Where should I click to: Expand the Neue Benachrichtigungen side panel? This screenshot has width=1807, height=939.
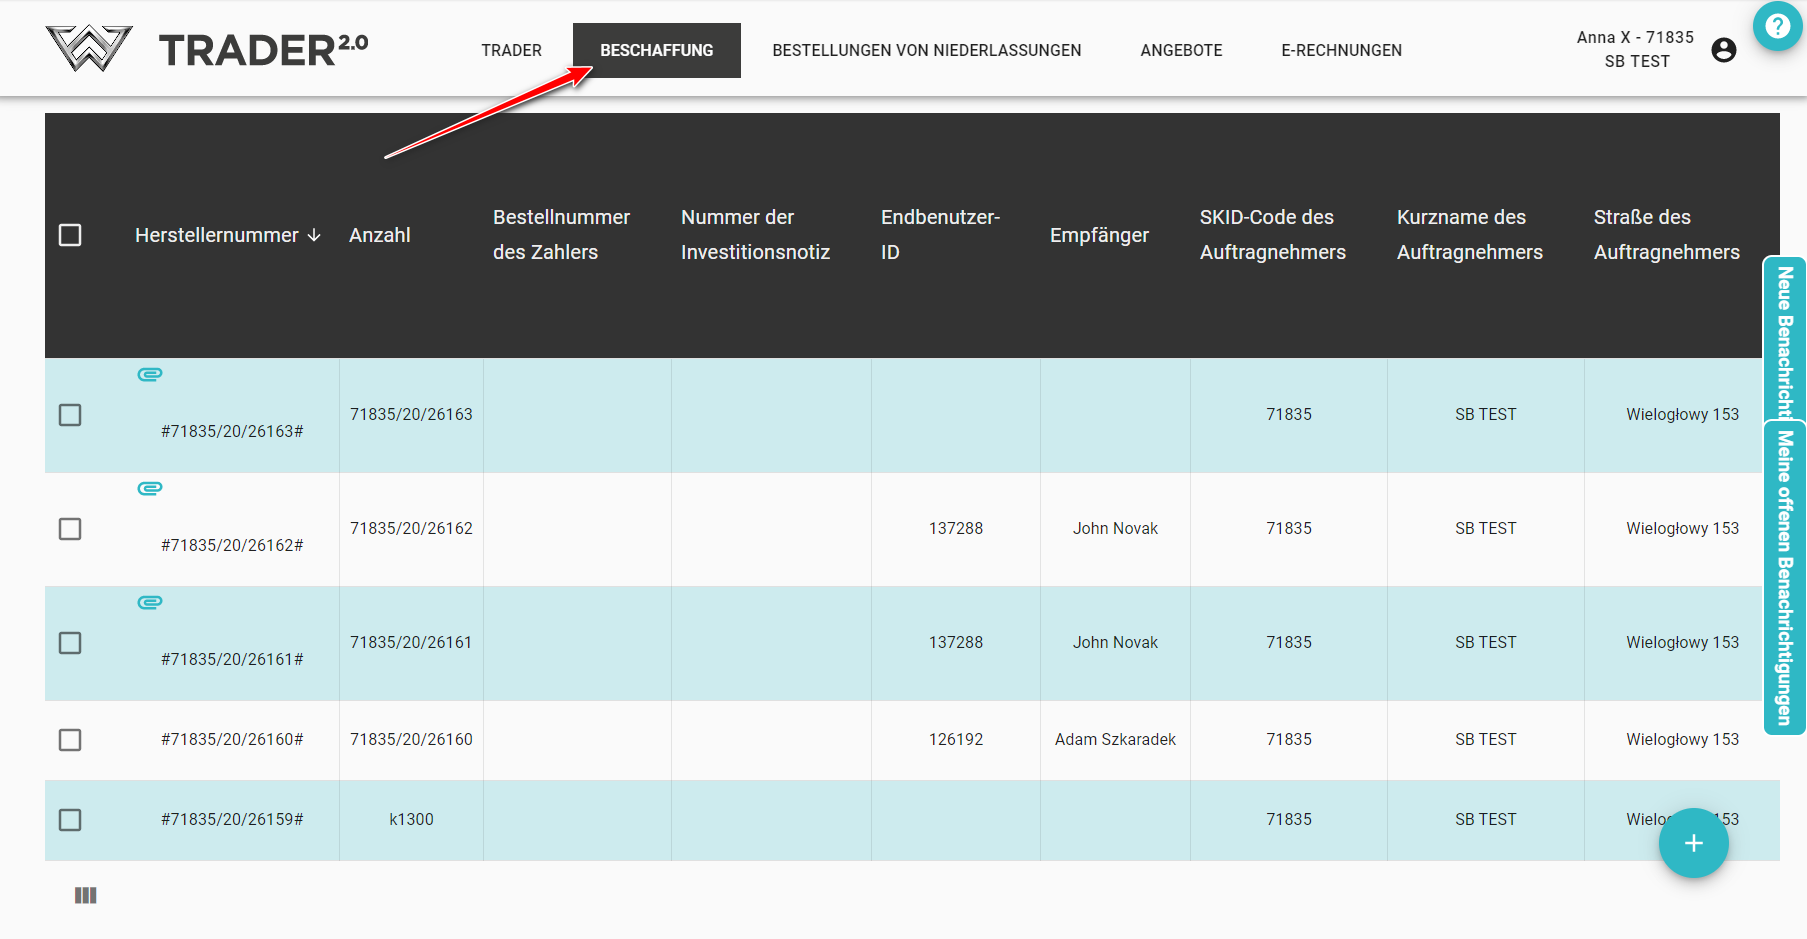point(1784,340)
